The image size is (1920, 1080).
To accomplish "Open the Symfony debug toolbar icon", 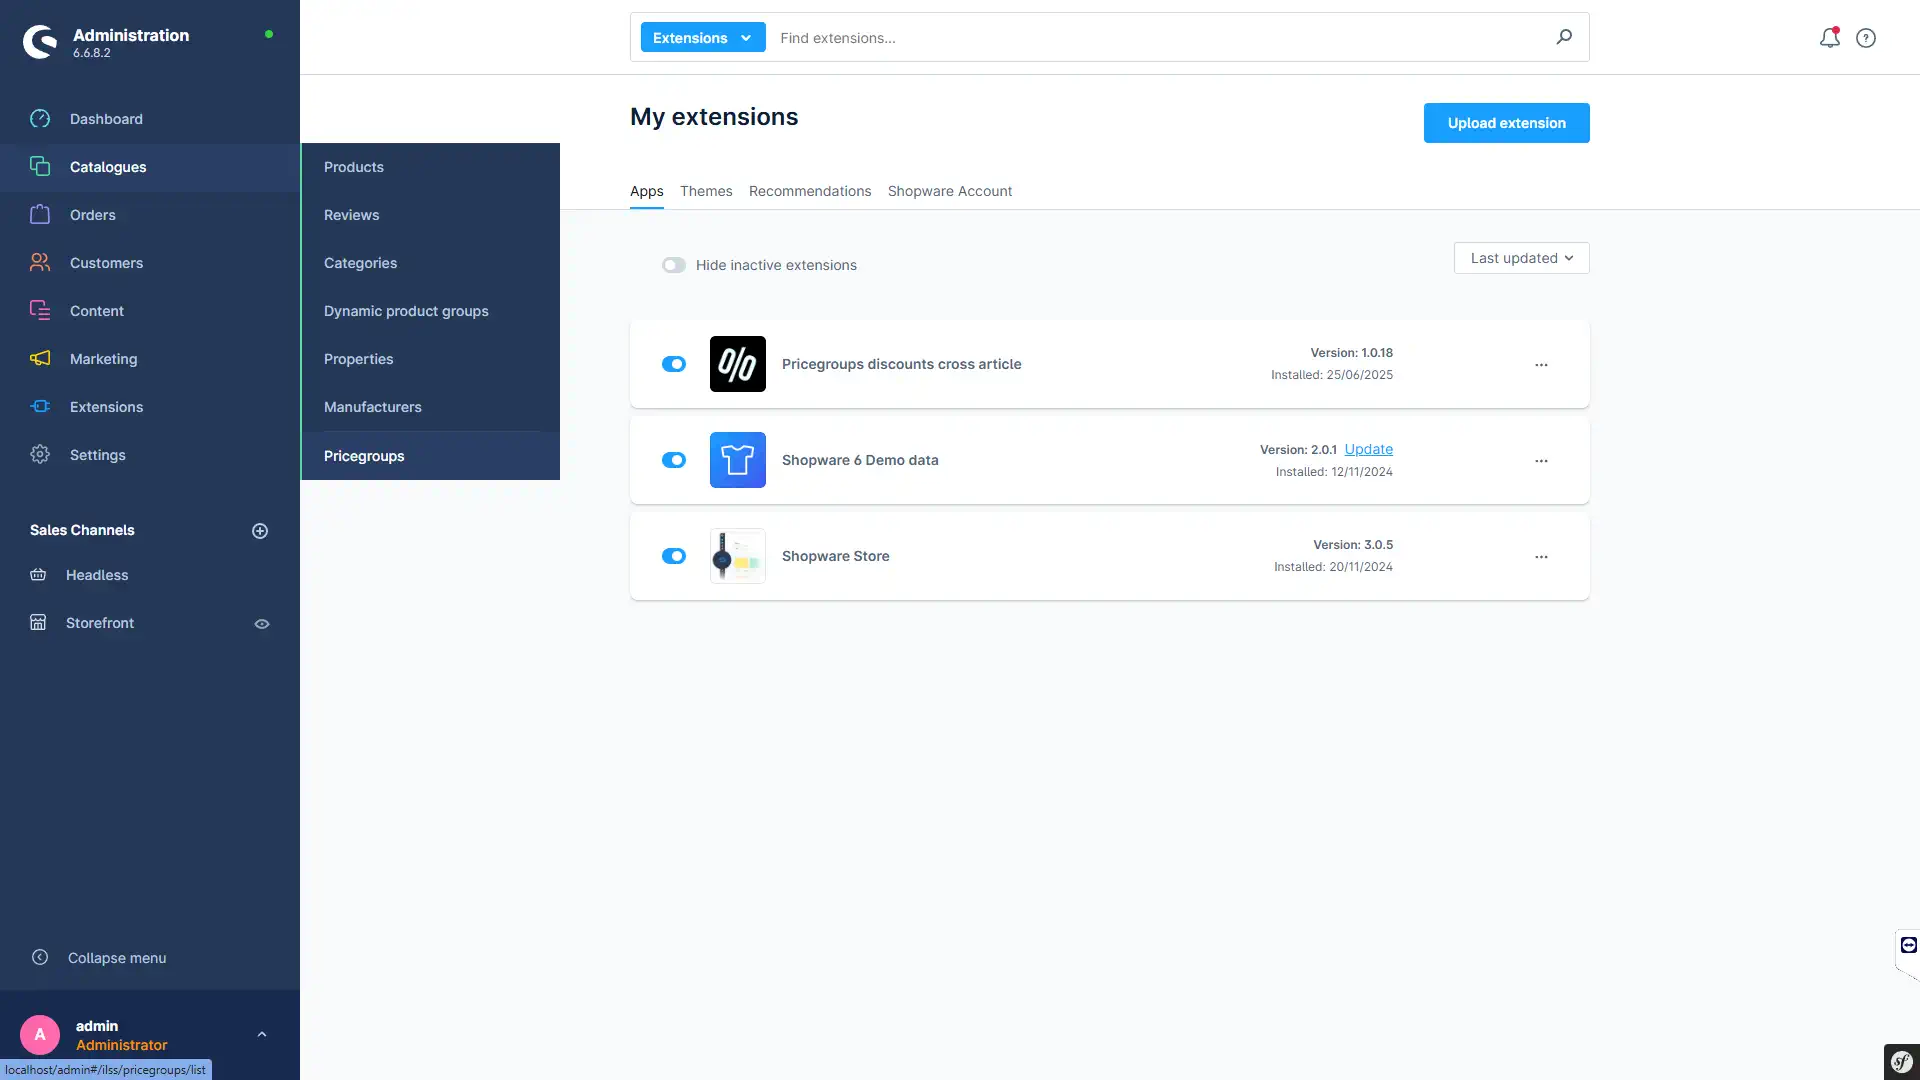I will 1902,1062.
